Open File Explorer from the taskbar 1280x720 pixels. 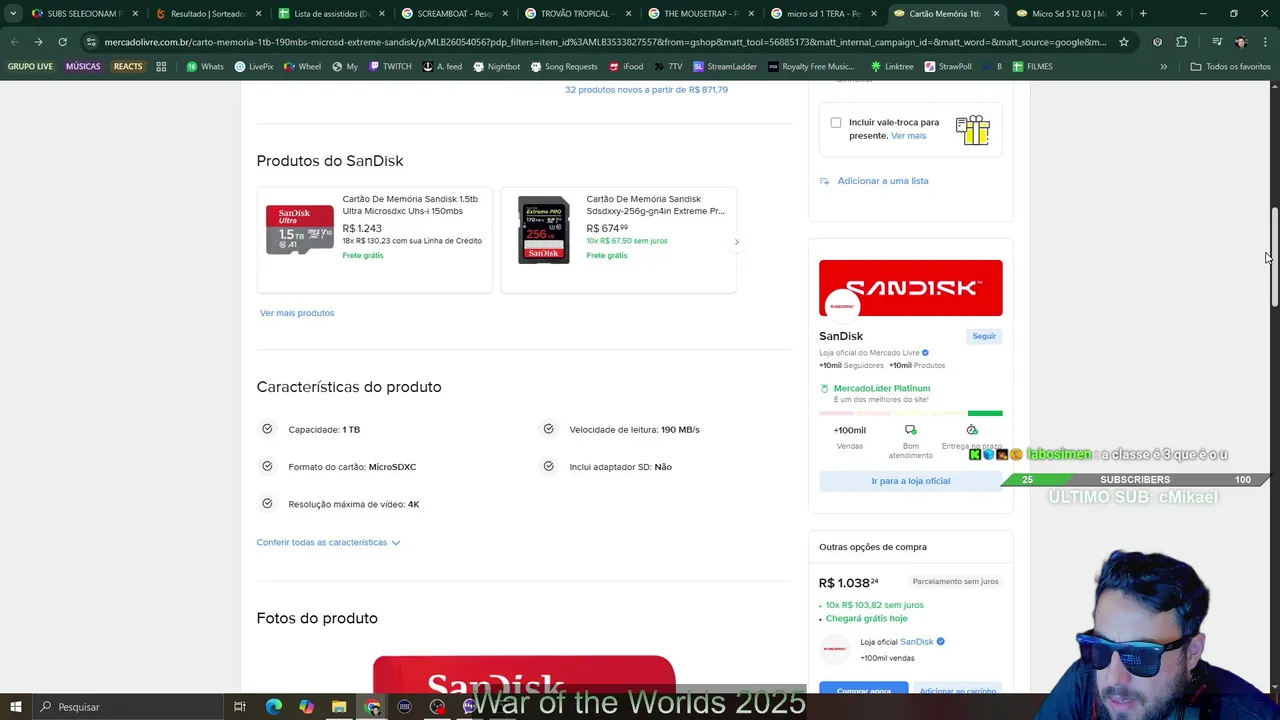tap(339, 707)
